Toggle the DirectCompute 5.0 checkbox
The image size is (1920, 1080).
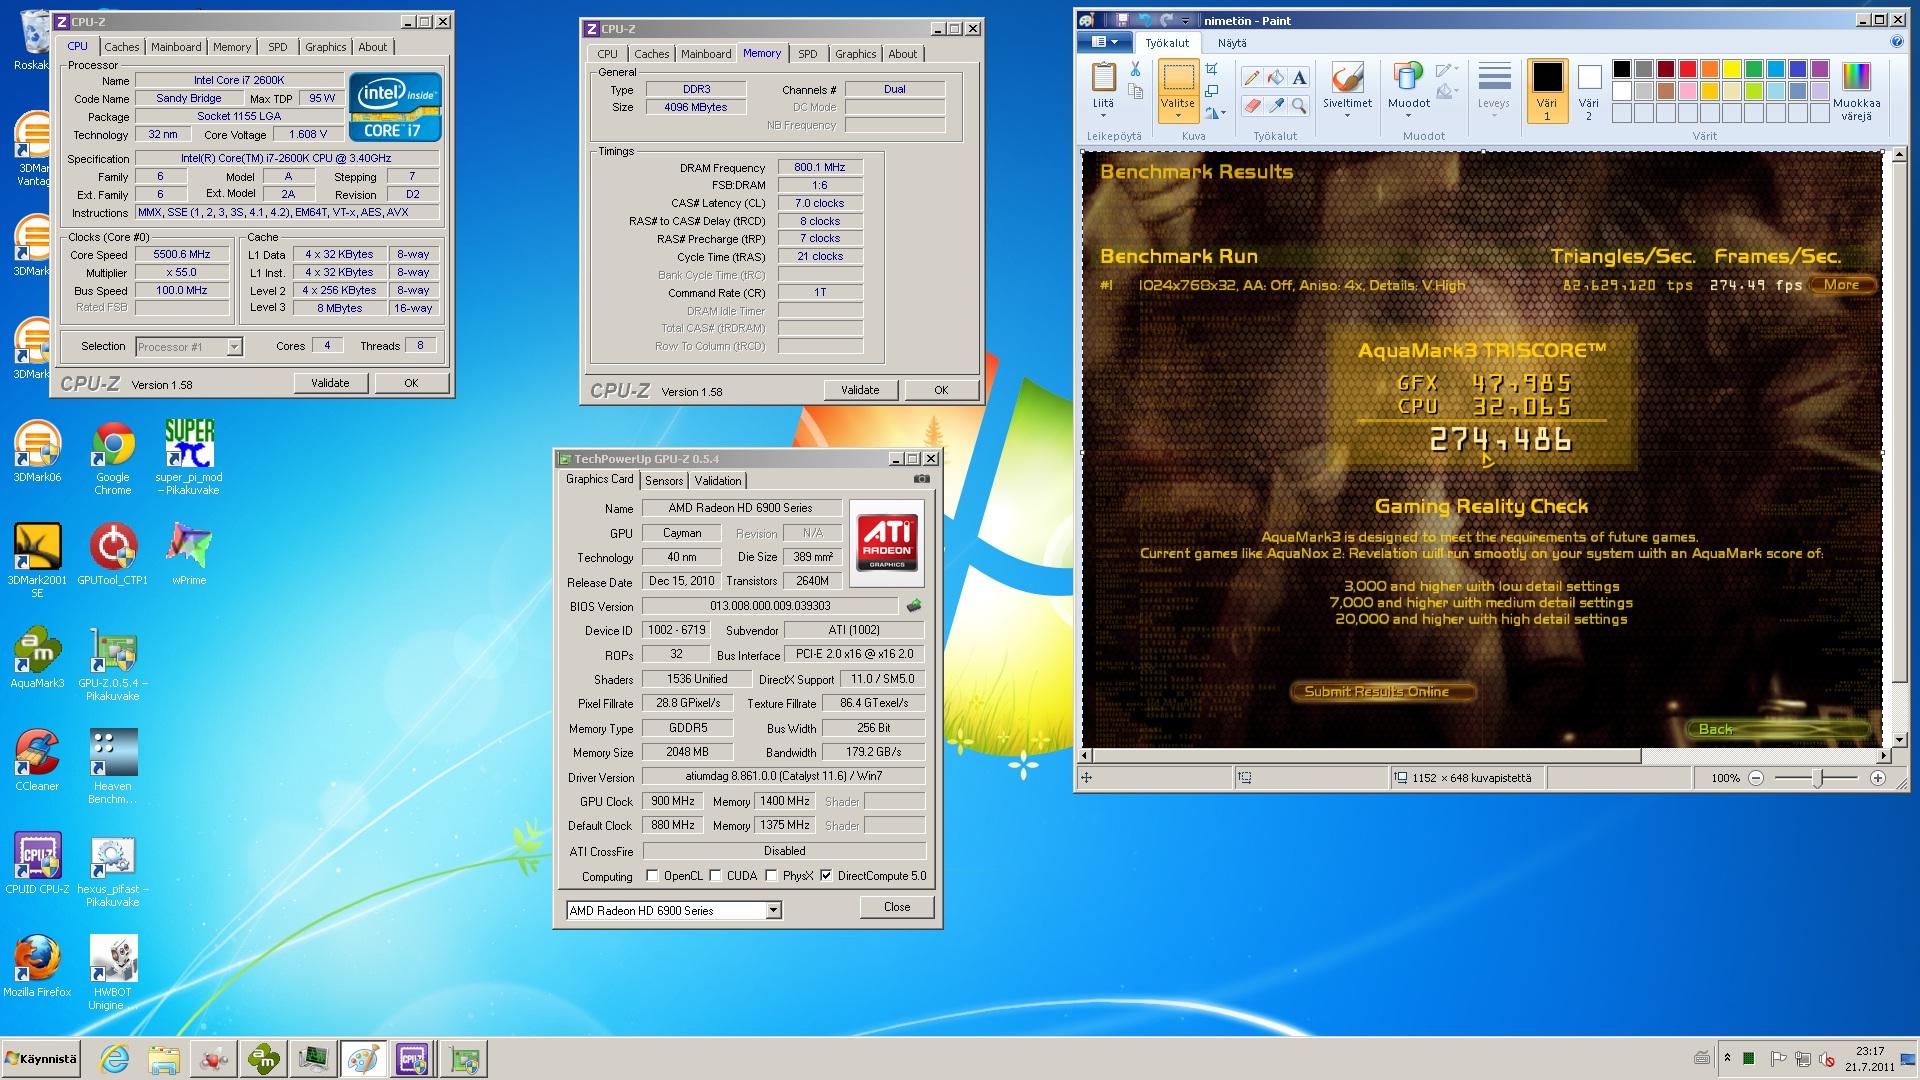coord(826,876)
